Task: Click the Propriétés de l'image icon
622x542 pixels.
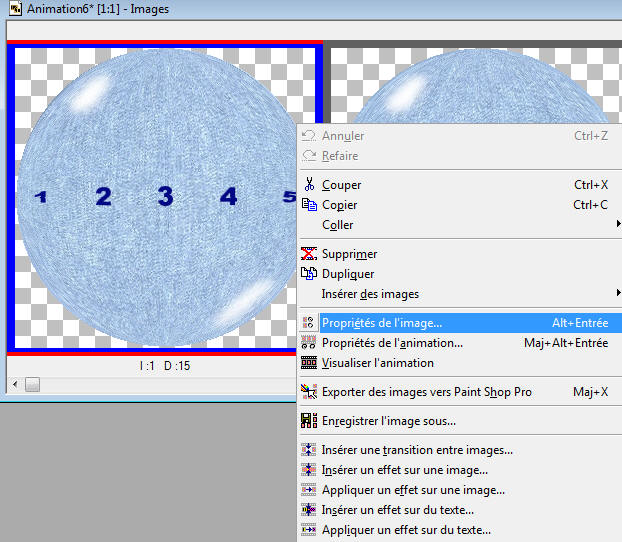Action: 309,322
